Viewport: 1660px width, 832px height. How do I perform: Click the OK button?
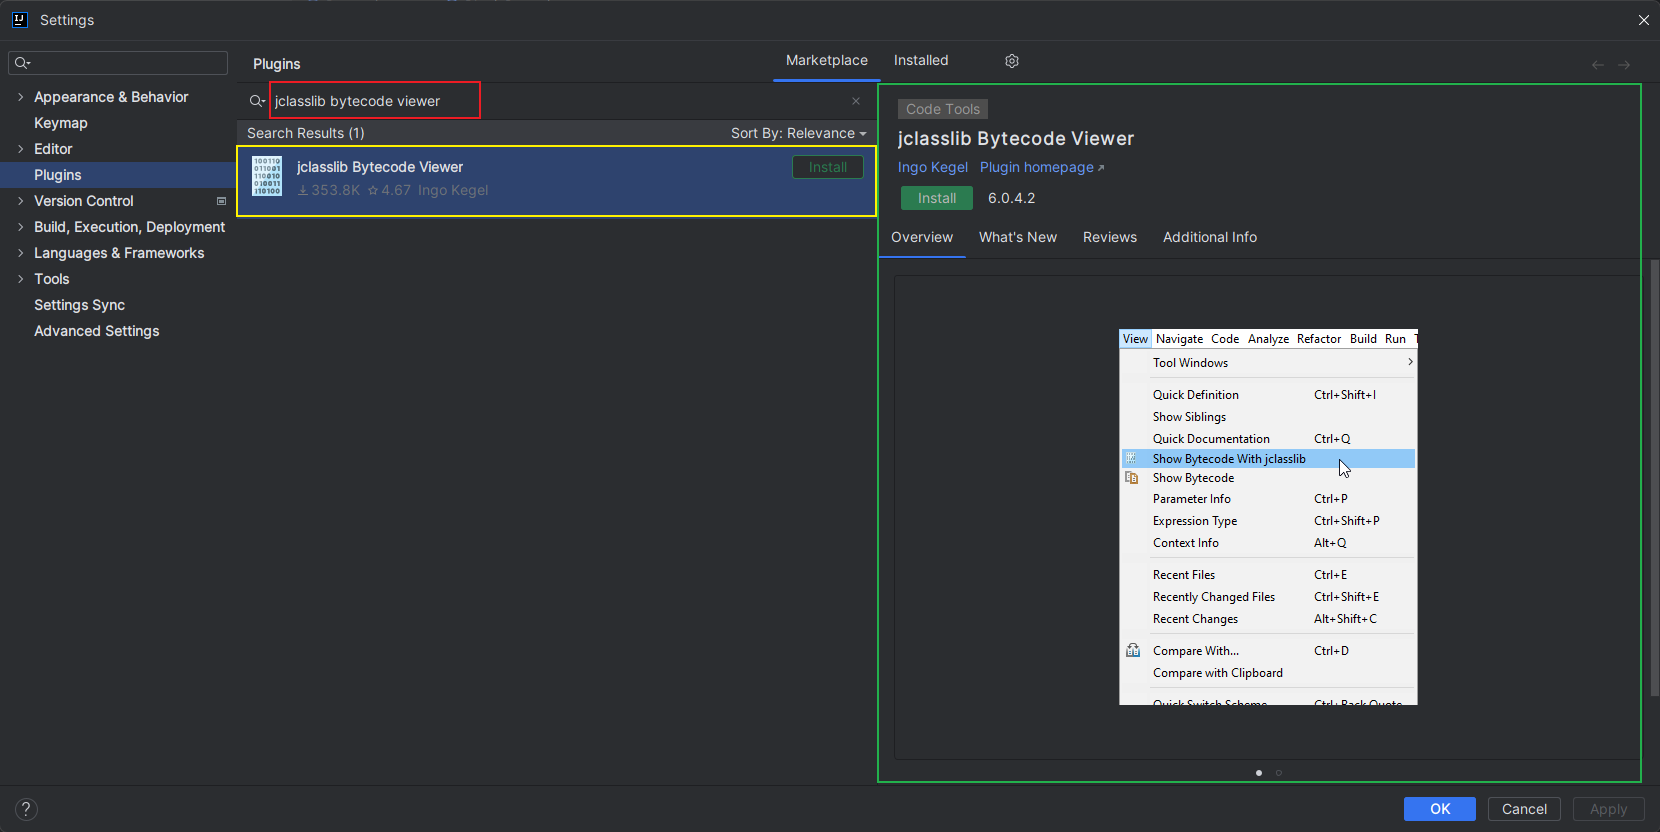(x=1440, y=809)
